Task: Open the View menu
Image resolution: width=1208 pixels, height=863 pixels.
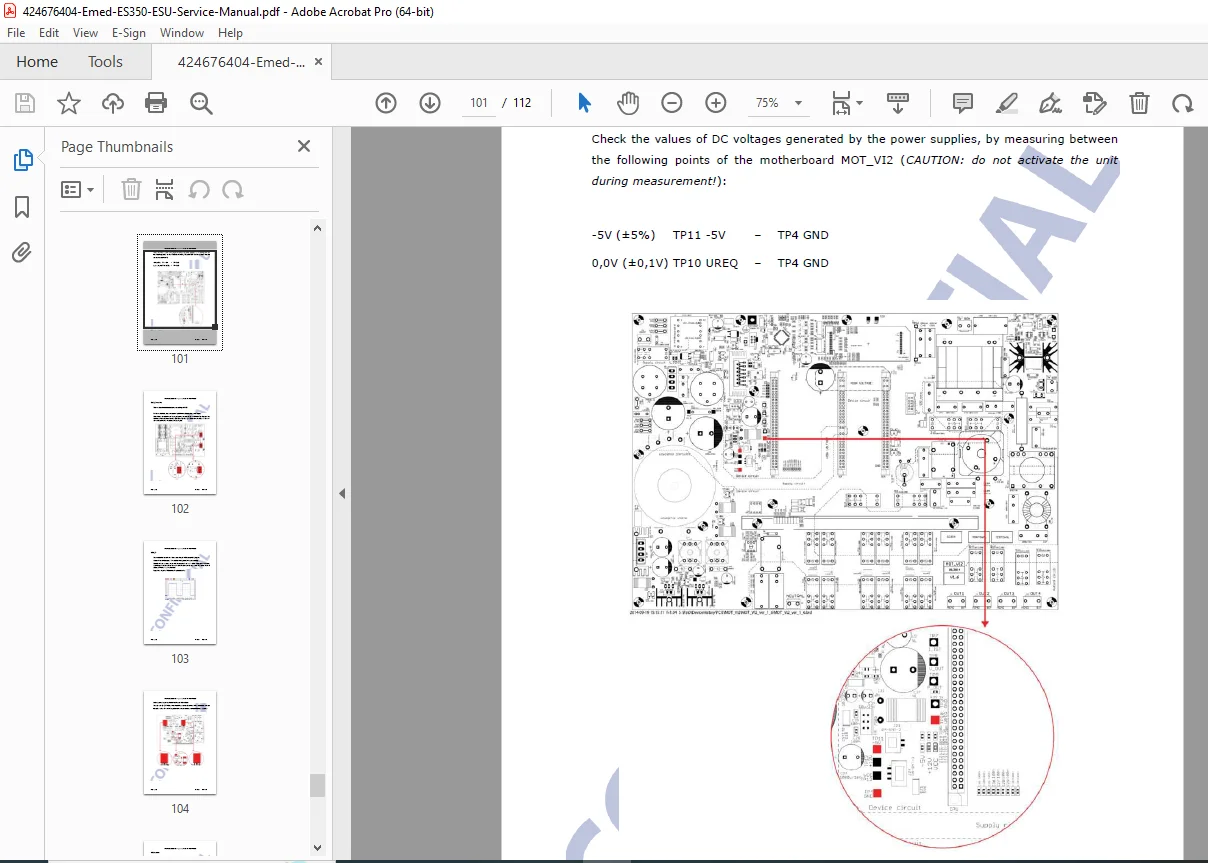Action: tap(86, 32)
